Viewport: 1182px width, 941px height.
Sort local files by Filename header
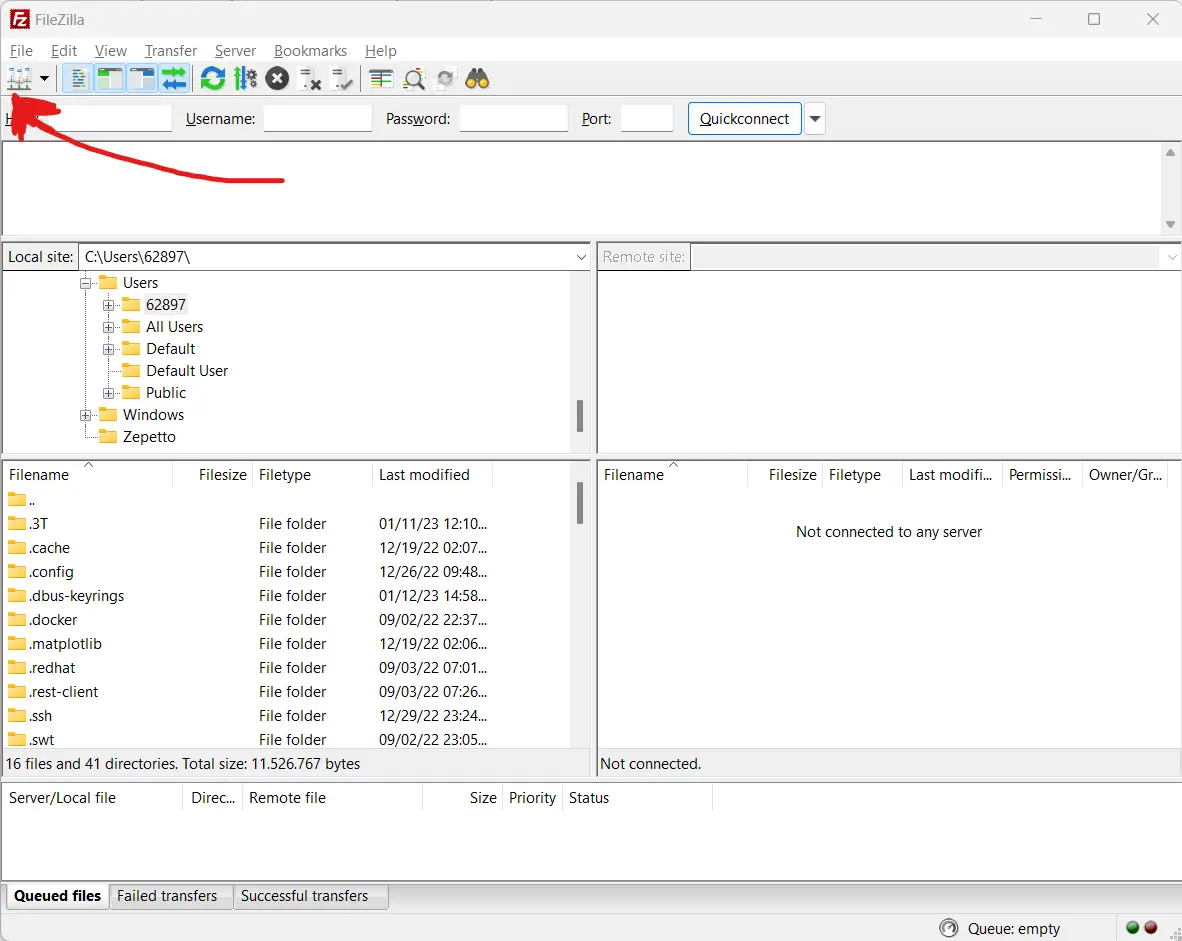click(87, 474)
